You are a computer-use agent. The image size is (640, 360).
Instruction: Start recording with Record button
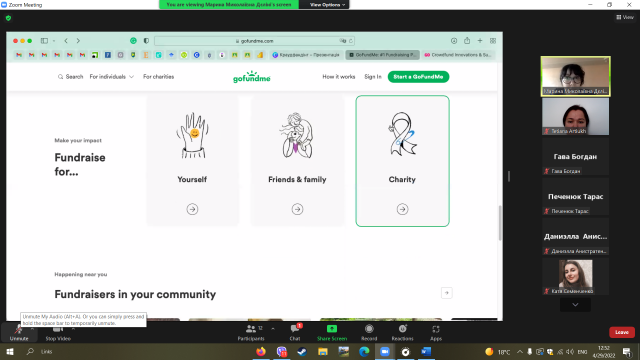(x=369, y=333)
